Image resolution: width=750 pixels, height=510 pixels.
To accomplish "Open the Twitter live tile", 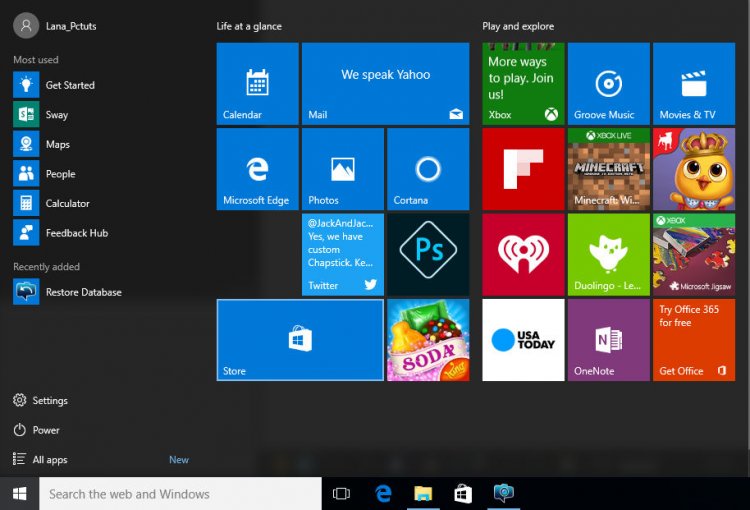I will coord(342,255).
